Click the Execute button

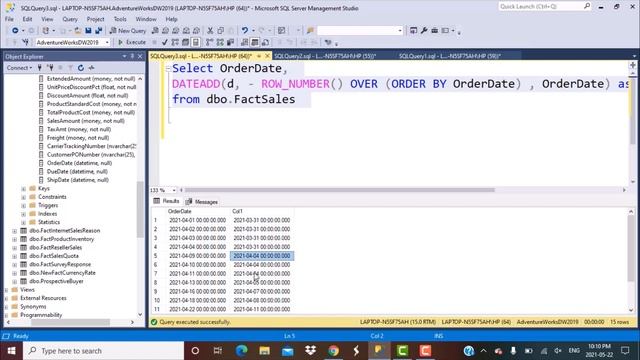pos(132,42)
